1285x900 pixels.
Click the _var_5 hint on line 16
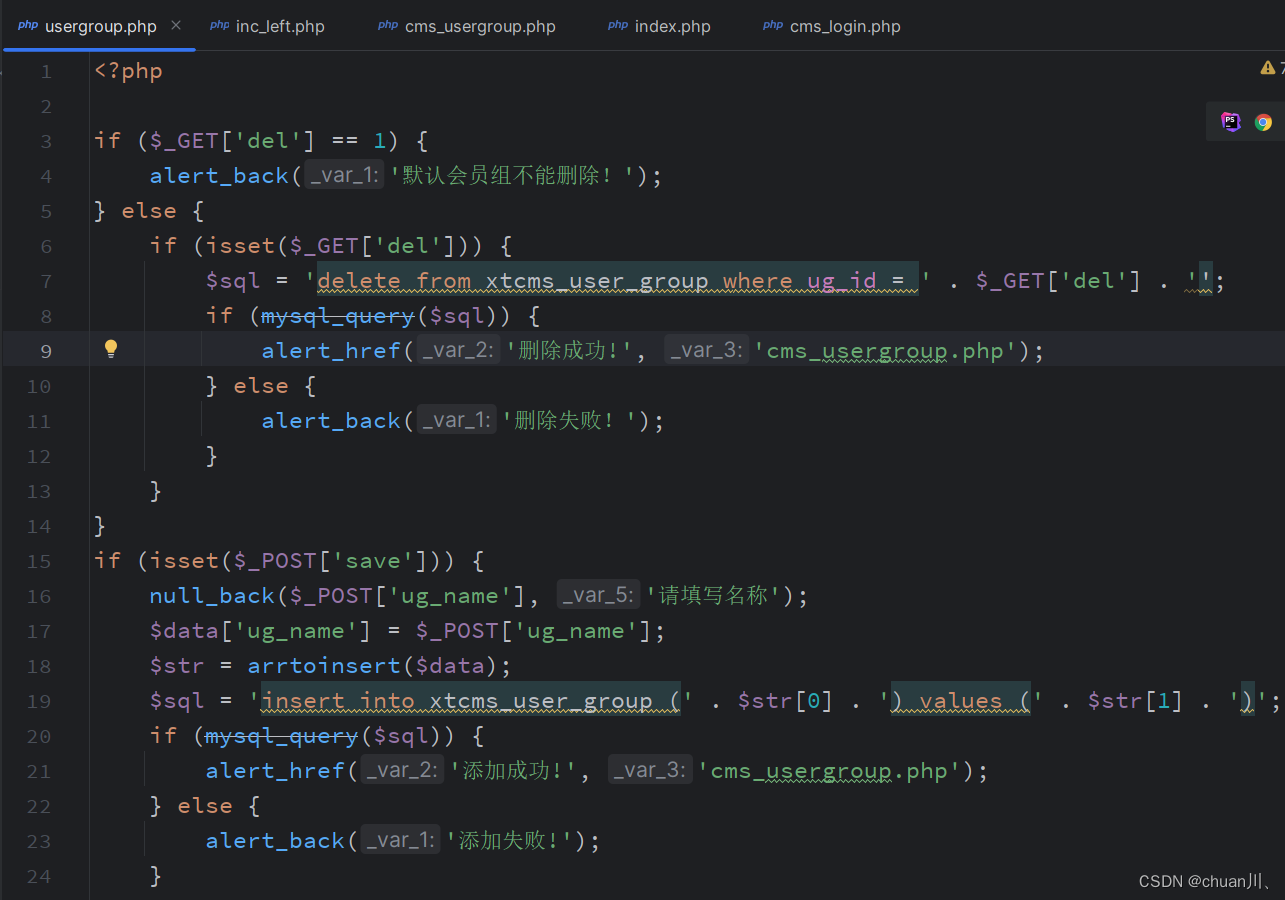(597, 596)
